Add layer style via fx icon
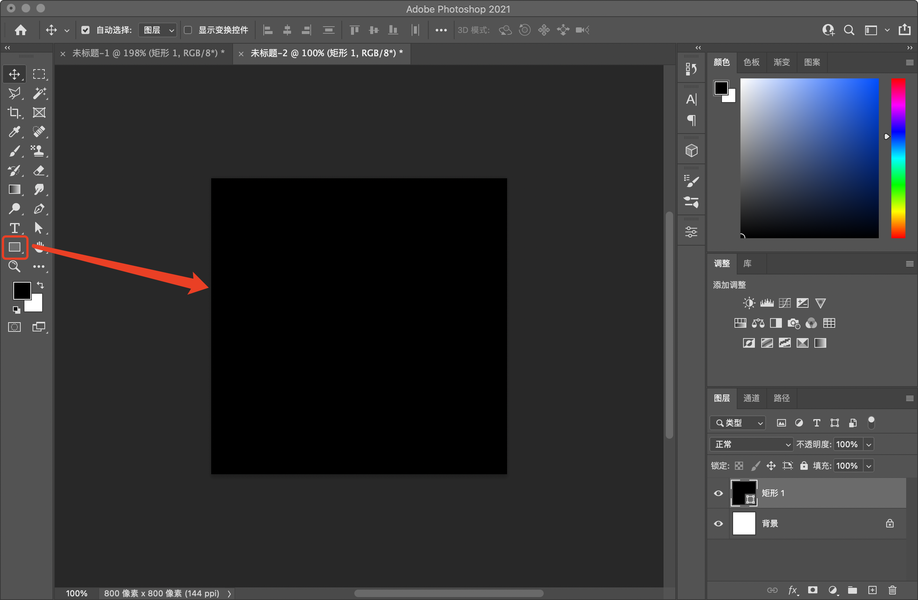This screenshot has height=600, width=918. 793,590
